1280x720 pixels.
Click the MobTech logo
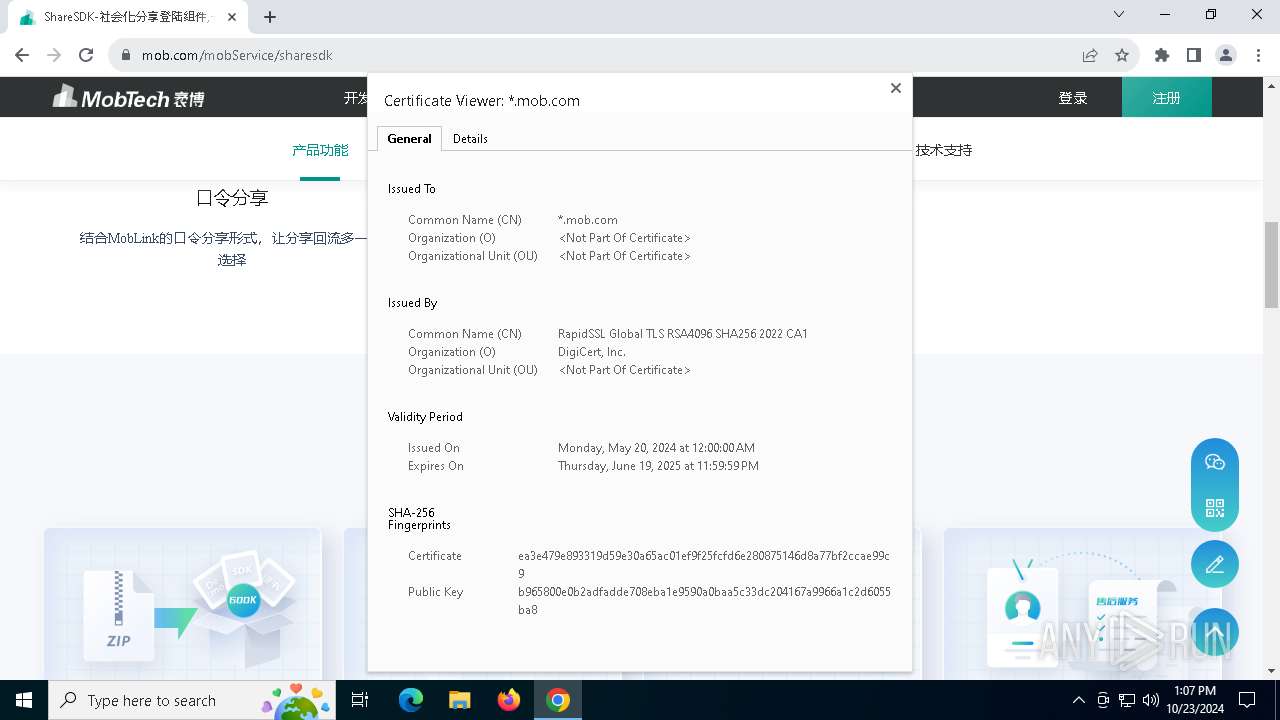[x=129, y=97]
